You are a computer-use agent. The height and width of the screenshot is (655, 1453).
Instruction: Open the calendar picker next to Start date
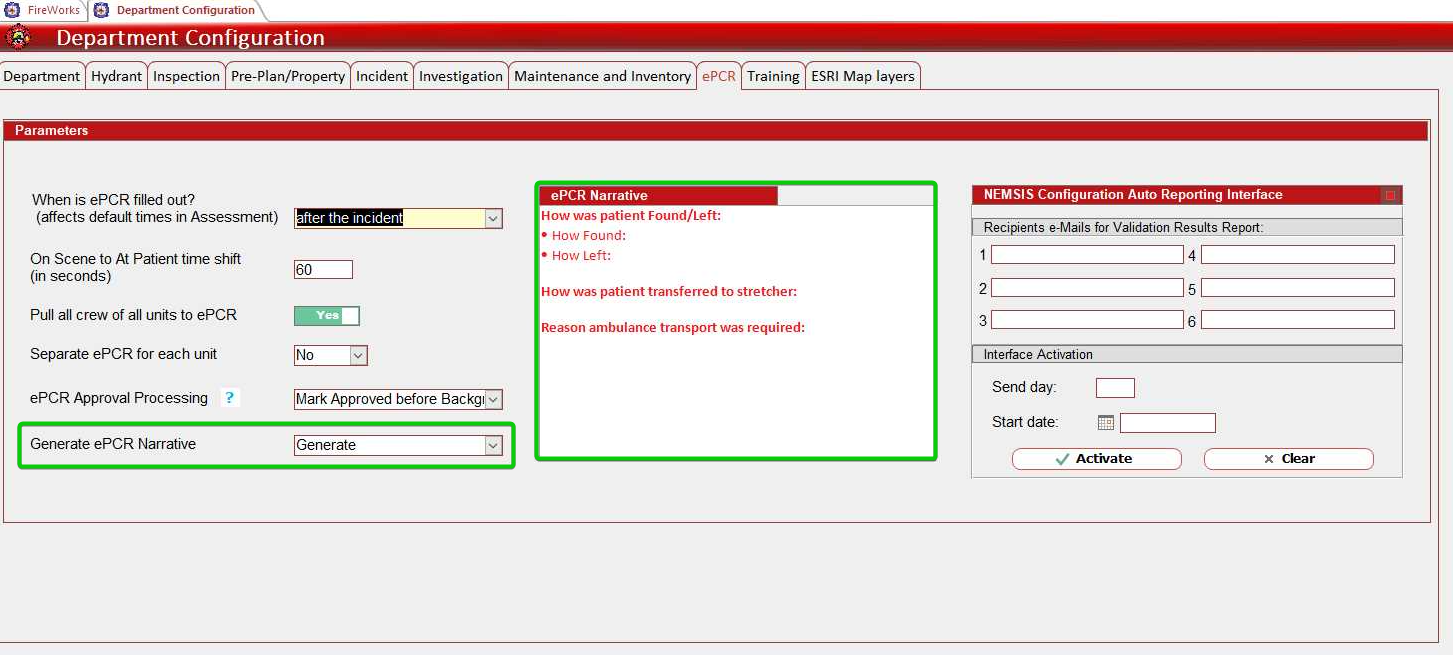pyautogui.click(x=1105, y=423)
